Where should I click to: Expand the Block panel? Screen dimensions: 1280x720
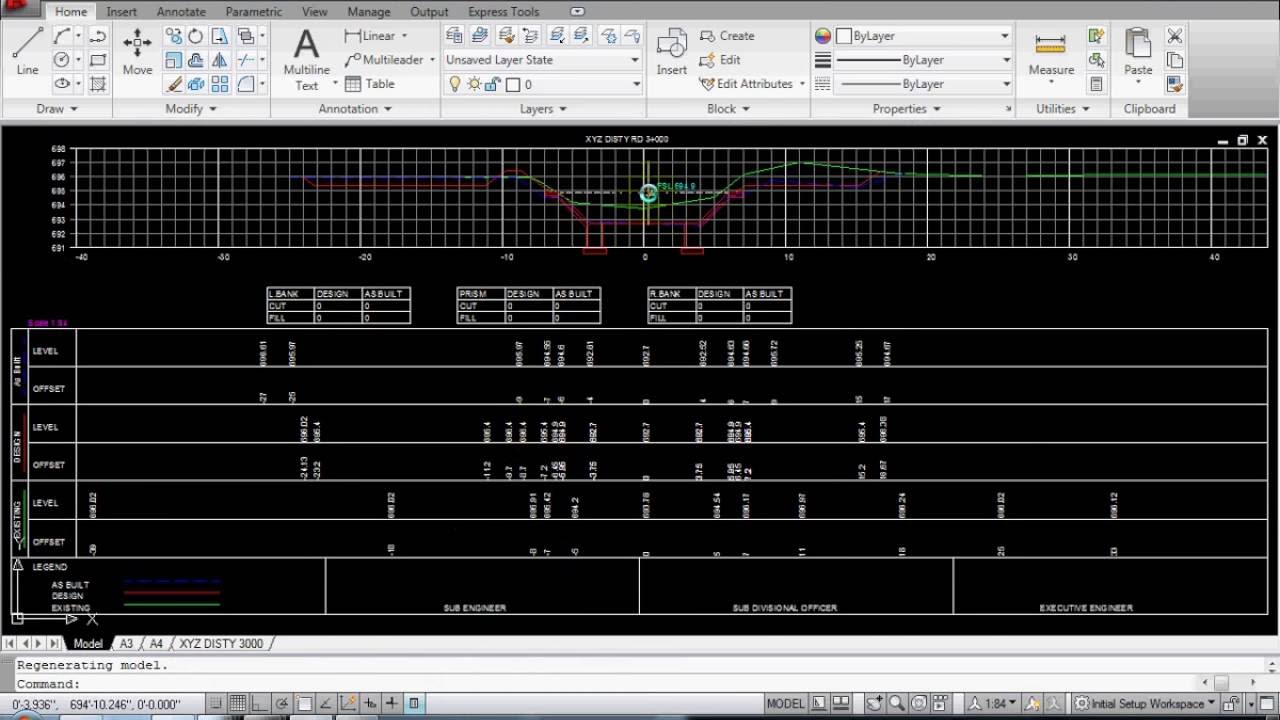point(728,109)
